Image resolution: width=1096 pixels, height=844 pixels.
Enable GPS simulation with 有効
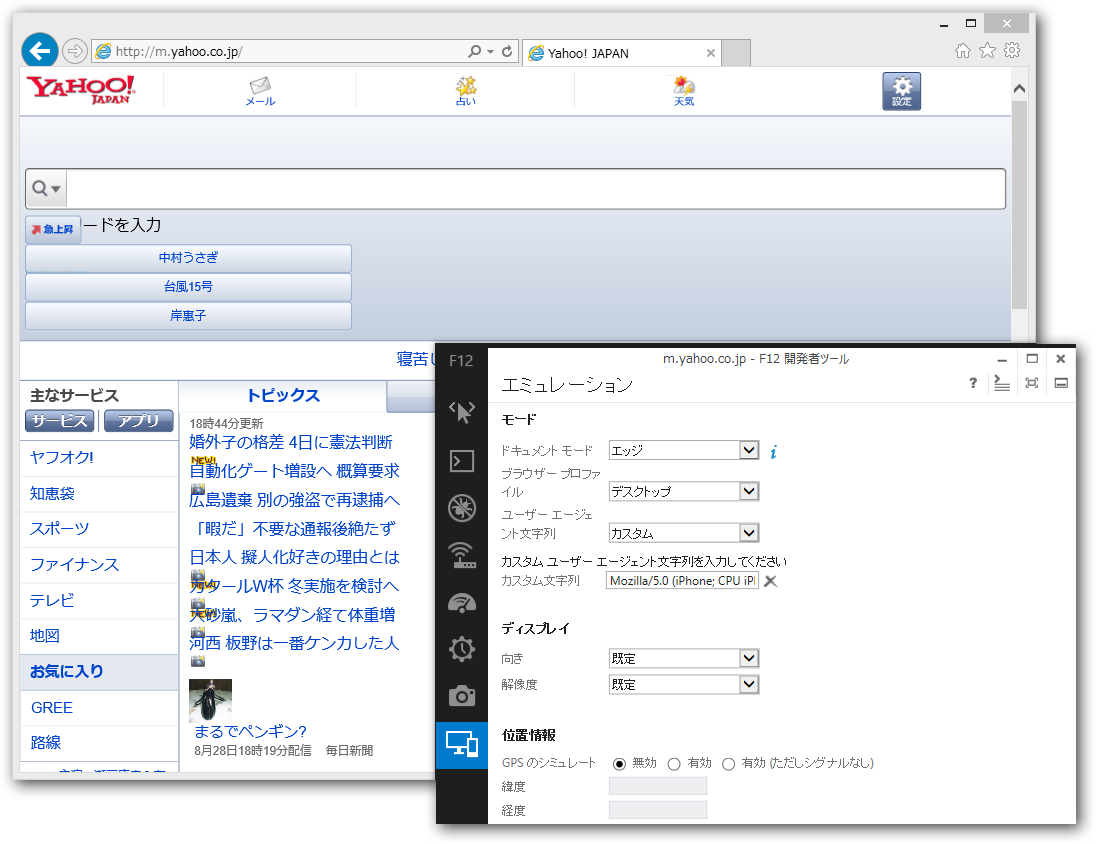point(674,762)
